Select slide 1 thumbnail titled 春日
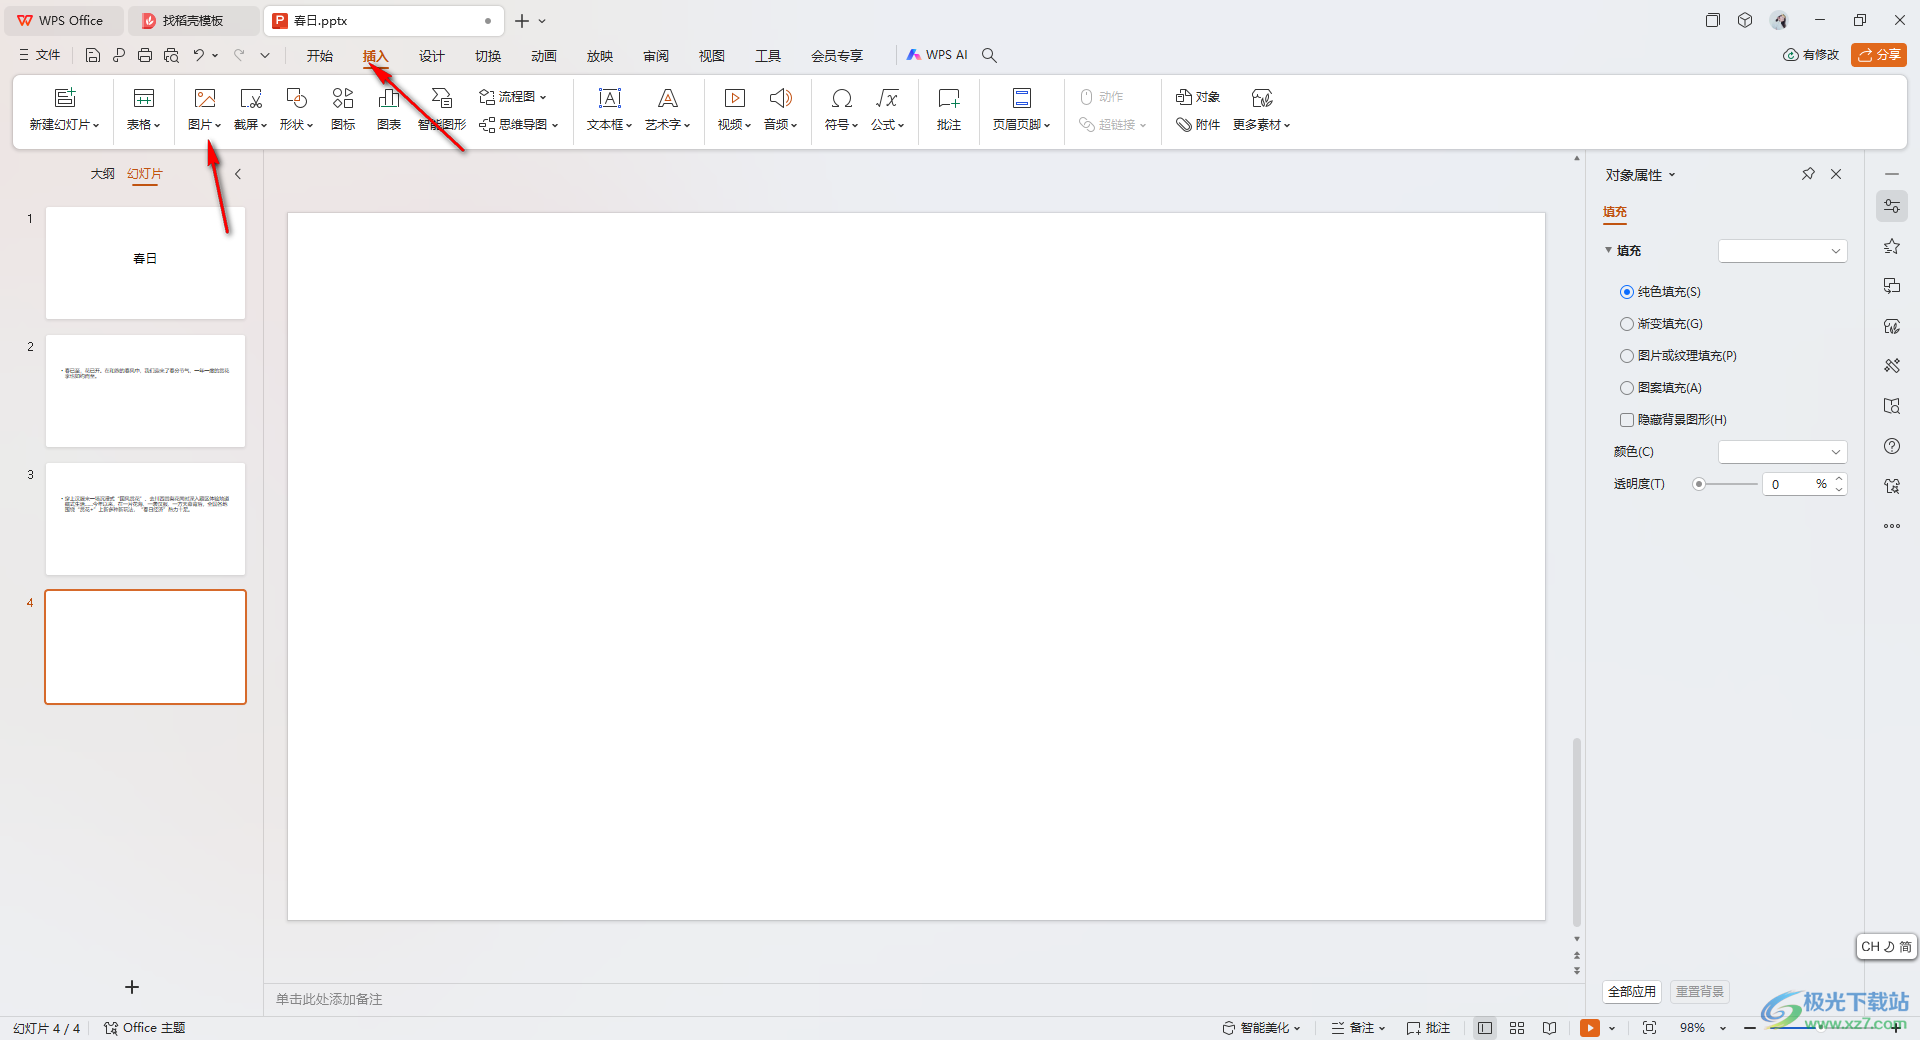This screenshot has height=1040, width=1920. [145, 263]
